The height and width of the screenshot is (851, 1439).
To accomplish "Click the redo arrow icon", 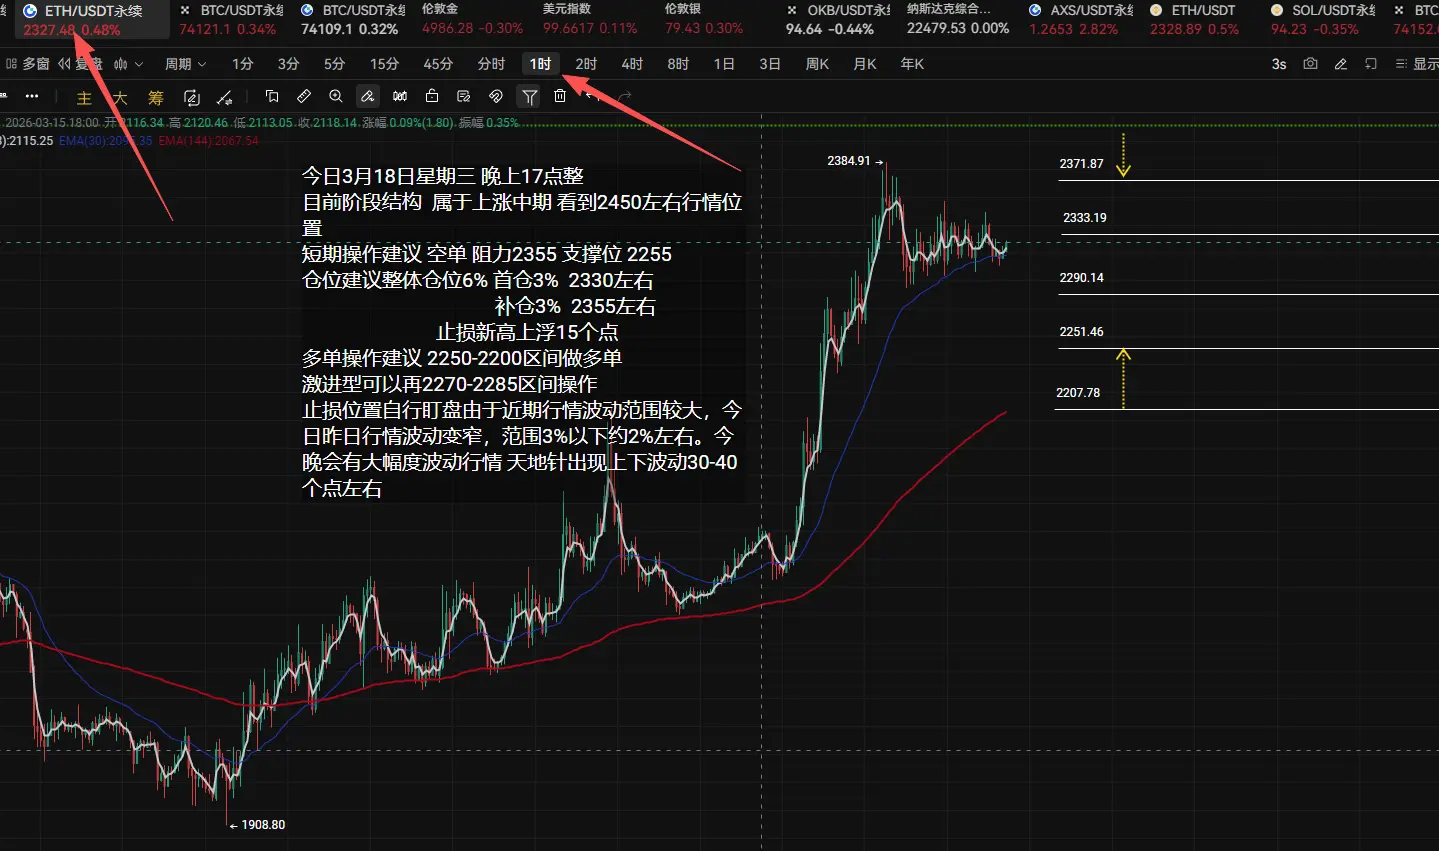I will [x=625, y=97].
